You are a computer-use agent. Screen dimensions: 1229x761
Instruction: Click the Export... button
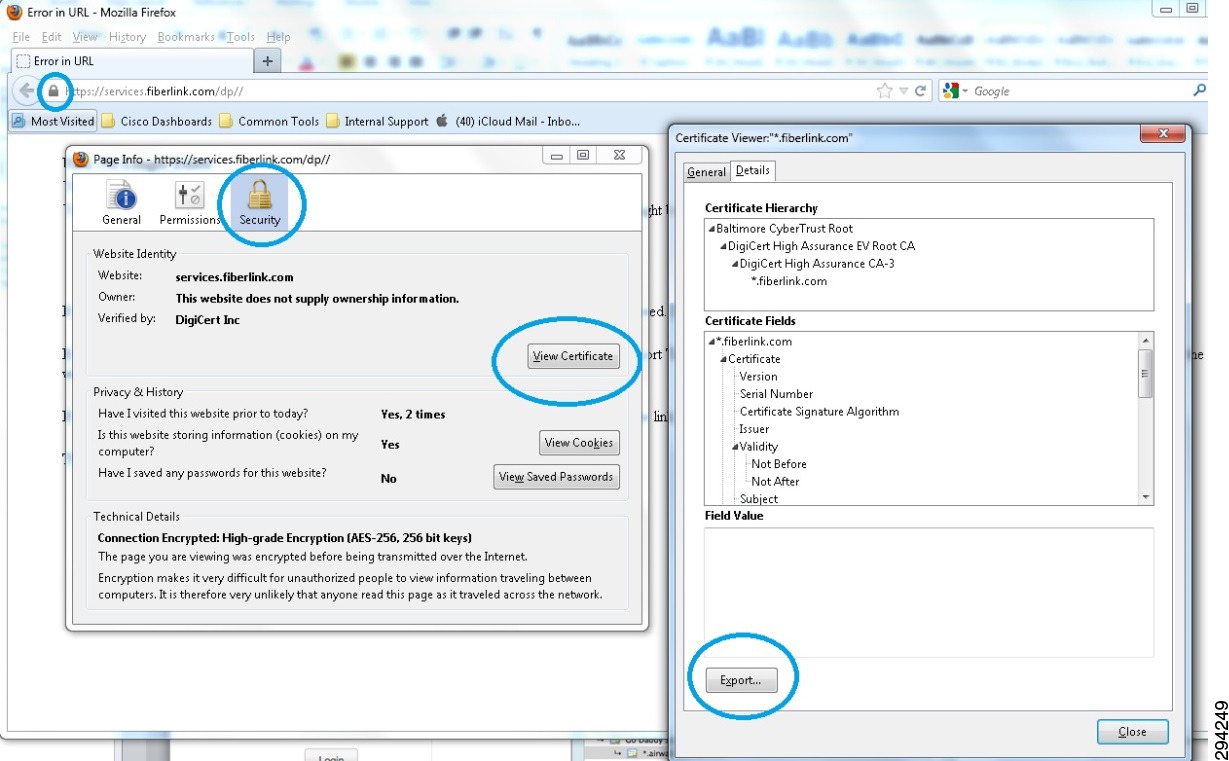tap(741, 680)
